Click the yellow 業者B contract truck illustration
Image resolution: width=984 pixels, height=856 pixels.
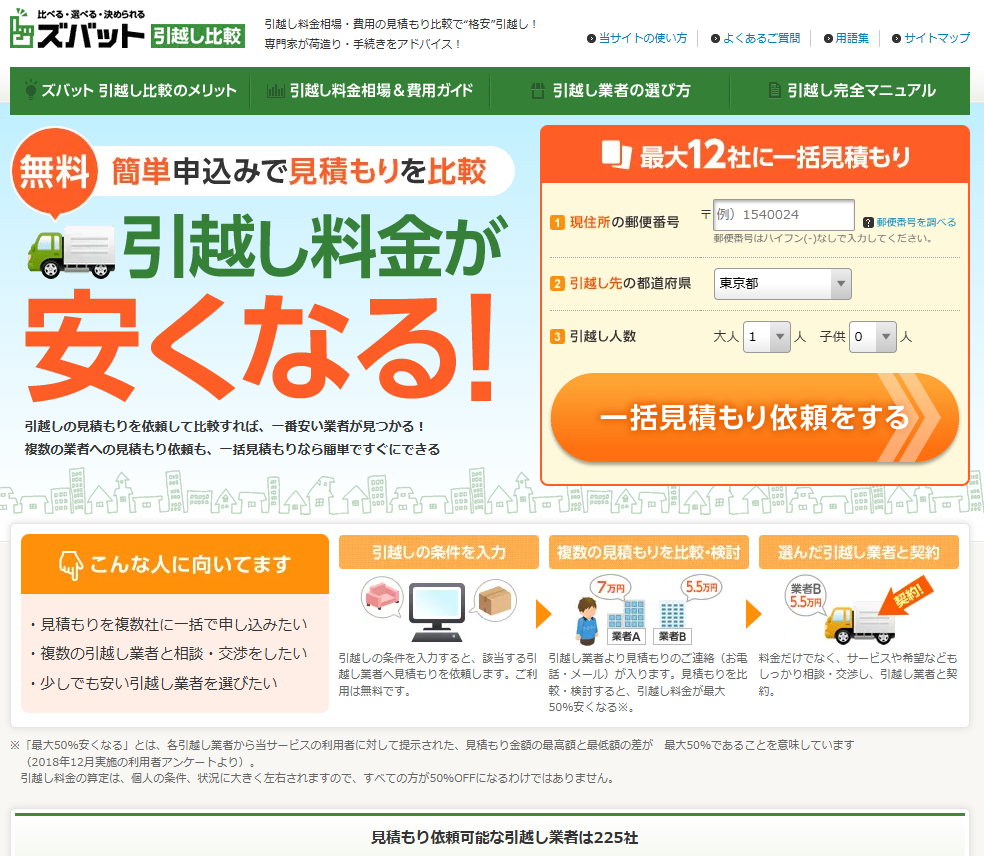tap(857, 611)
